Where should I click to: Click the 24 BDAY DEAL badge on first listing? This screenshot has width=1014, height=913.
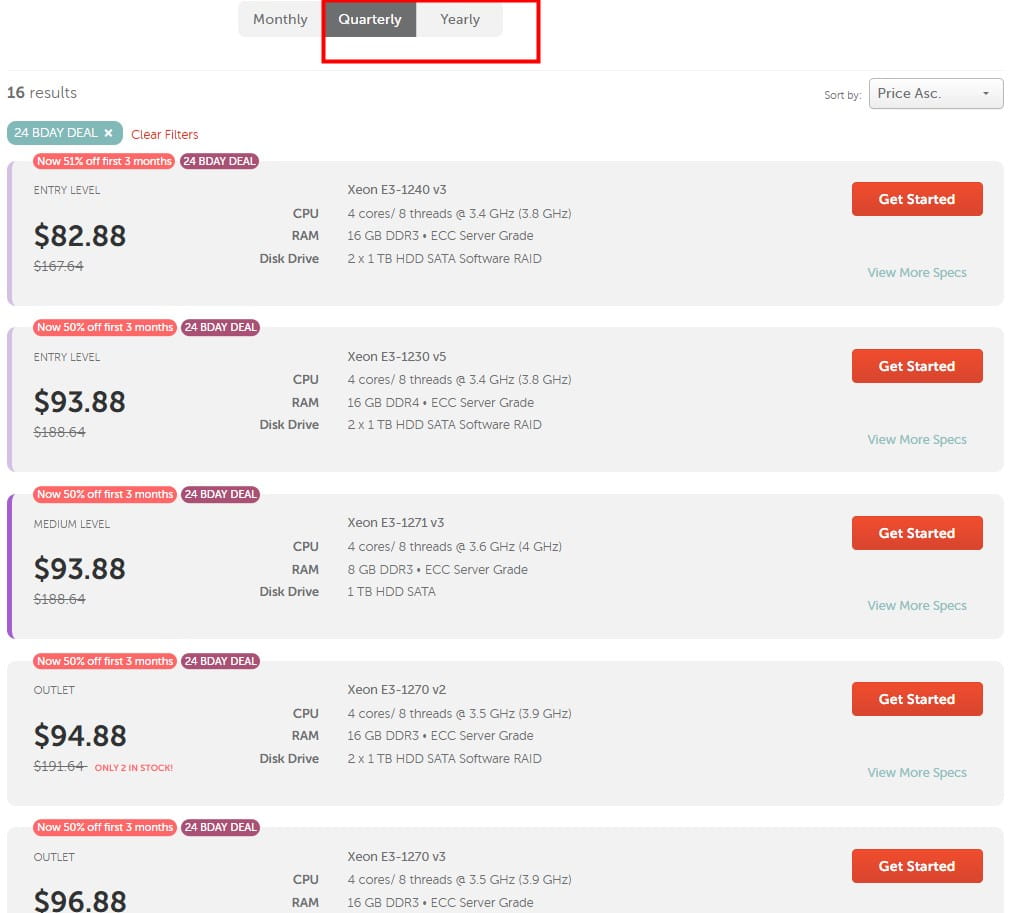[220, 161]
